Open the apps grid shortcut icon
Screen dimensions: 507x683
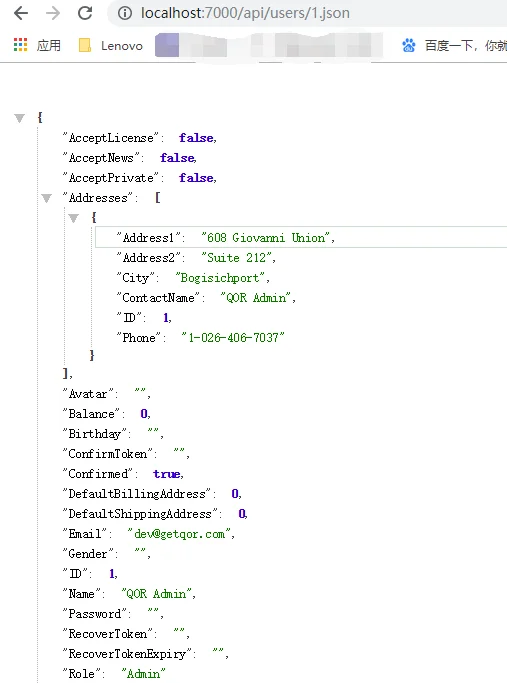coord(20,45)
